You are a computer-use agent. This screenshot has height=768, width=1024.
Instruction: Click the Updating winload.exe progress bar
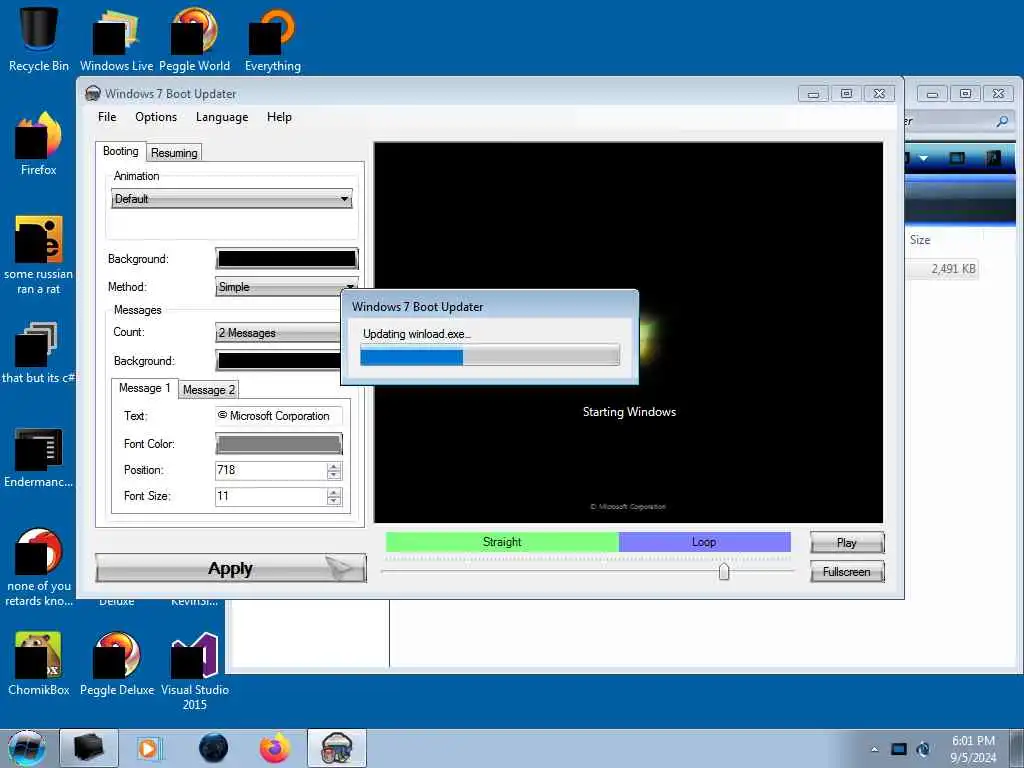tap(490, 356)
